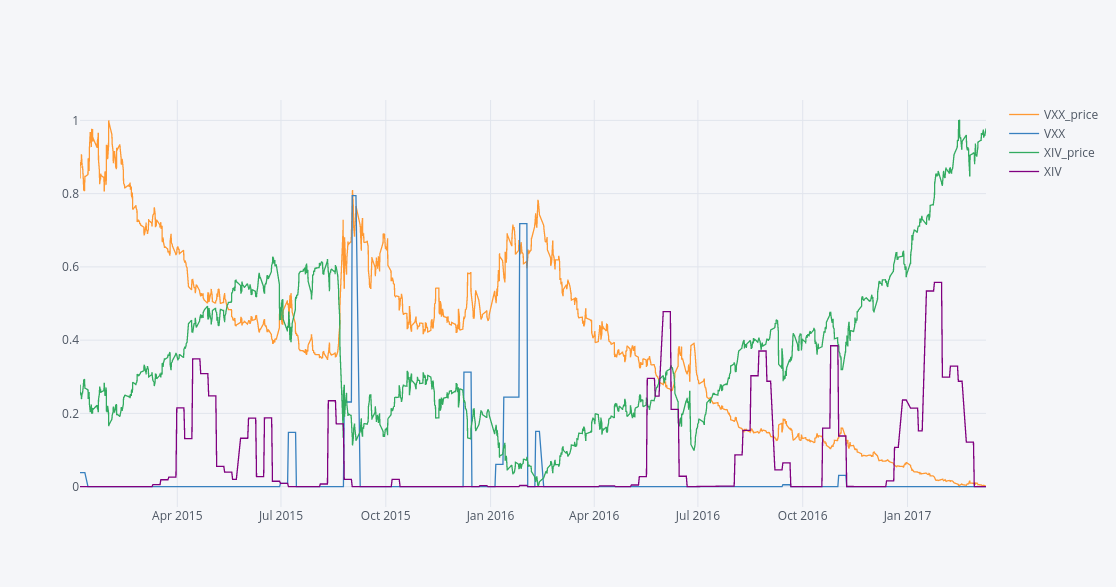Click the Jul 2015 x-axis label
The height and width of the screenshot is (587, 1116).
pos(280,516)
